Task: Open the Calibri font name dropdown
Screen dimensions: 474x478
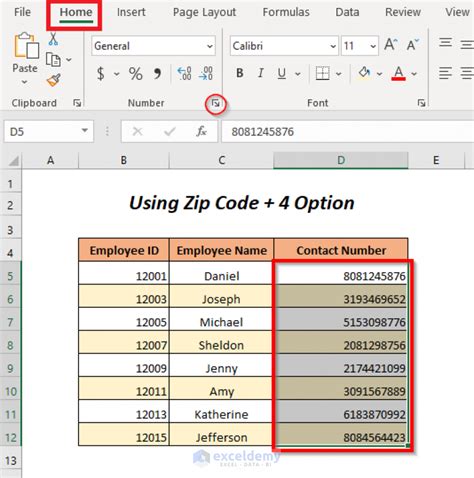Action: [x=333, y=46]
